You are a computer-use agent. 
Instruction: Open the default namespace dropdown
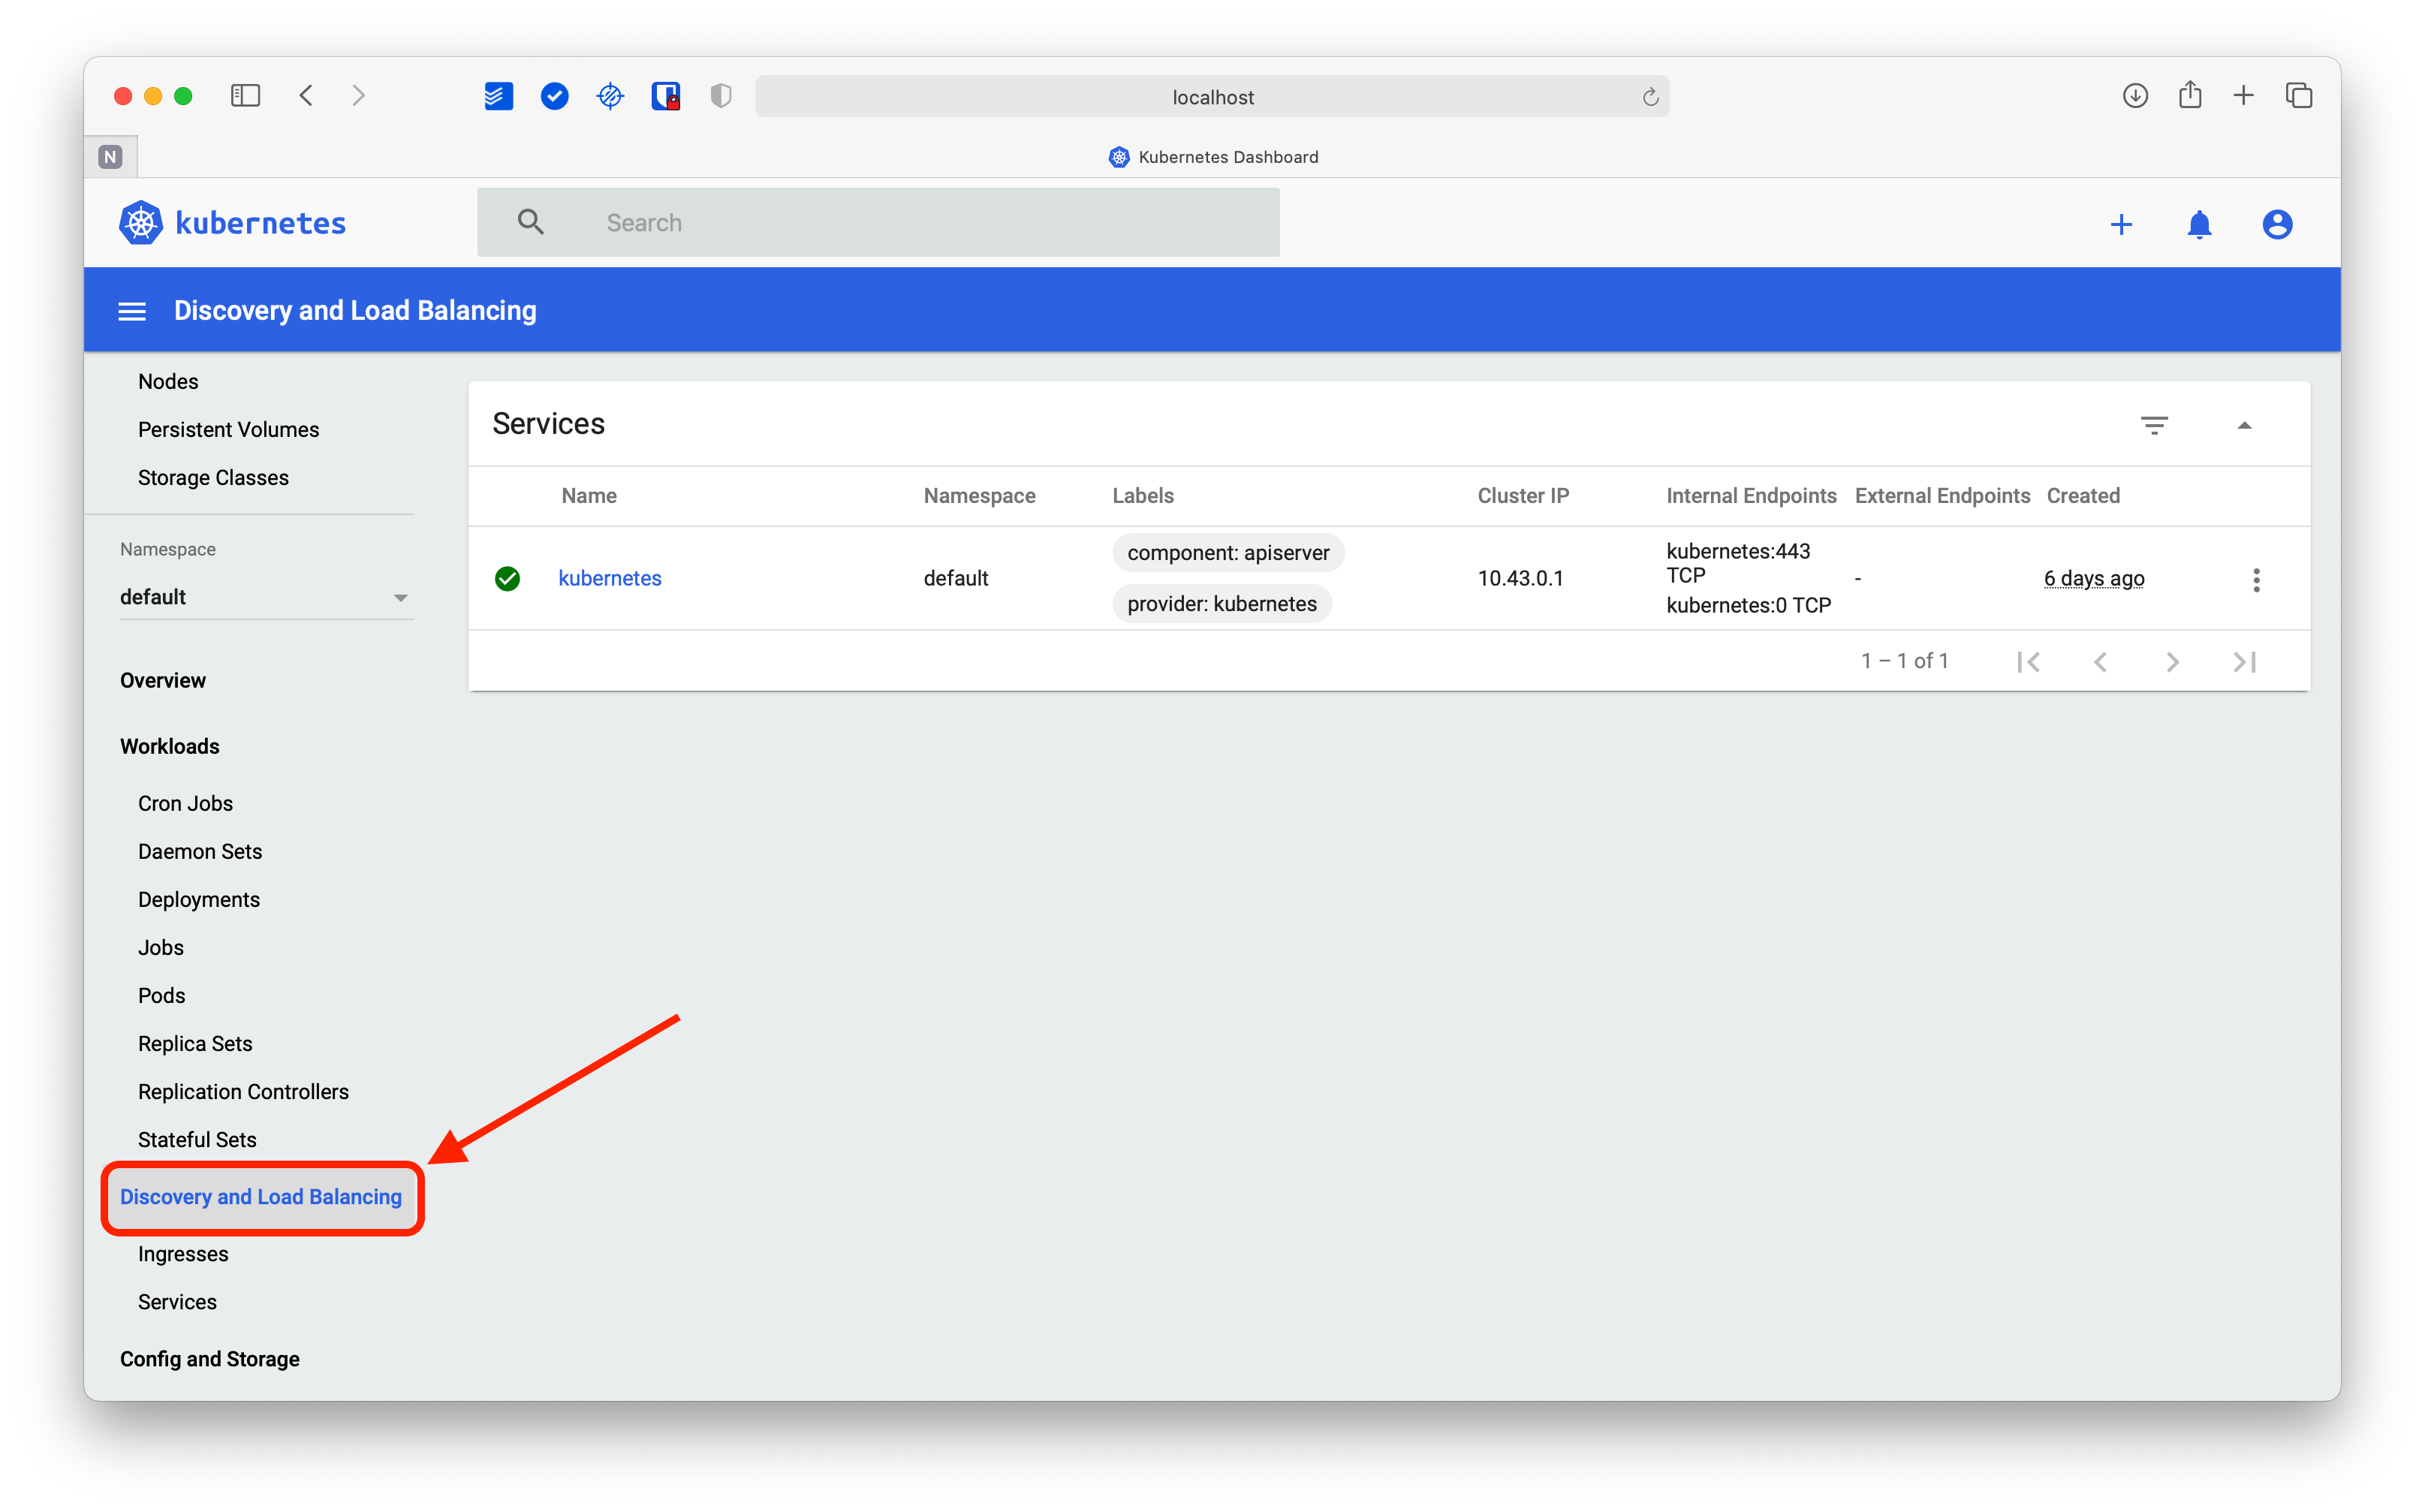coord(266,597)
